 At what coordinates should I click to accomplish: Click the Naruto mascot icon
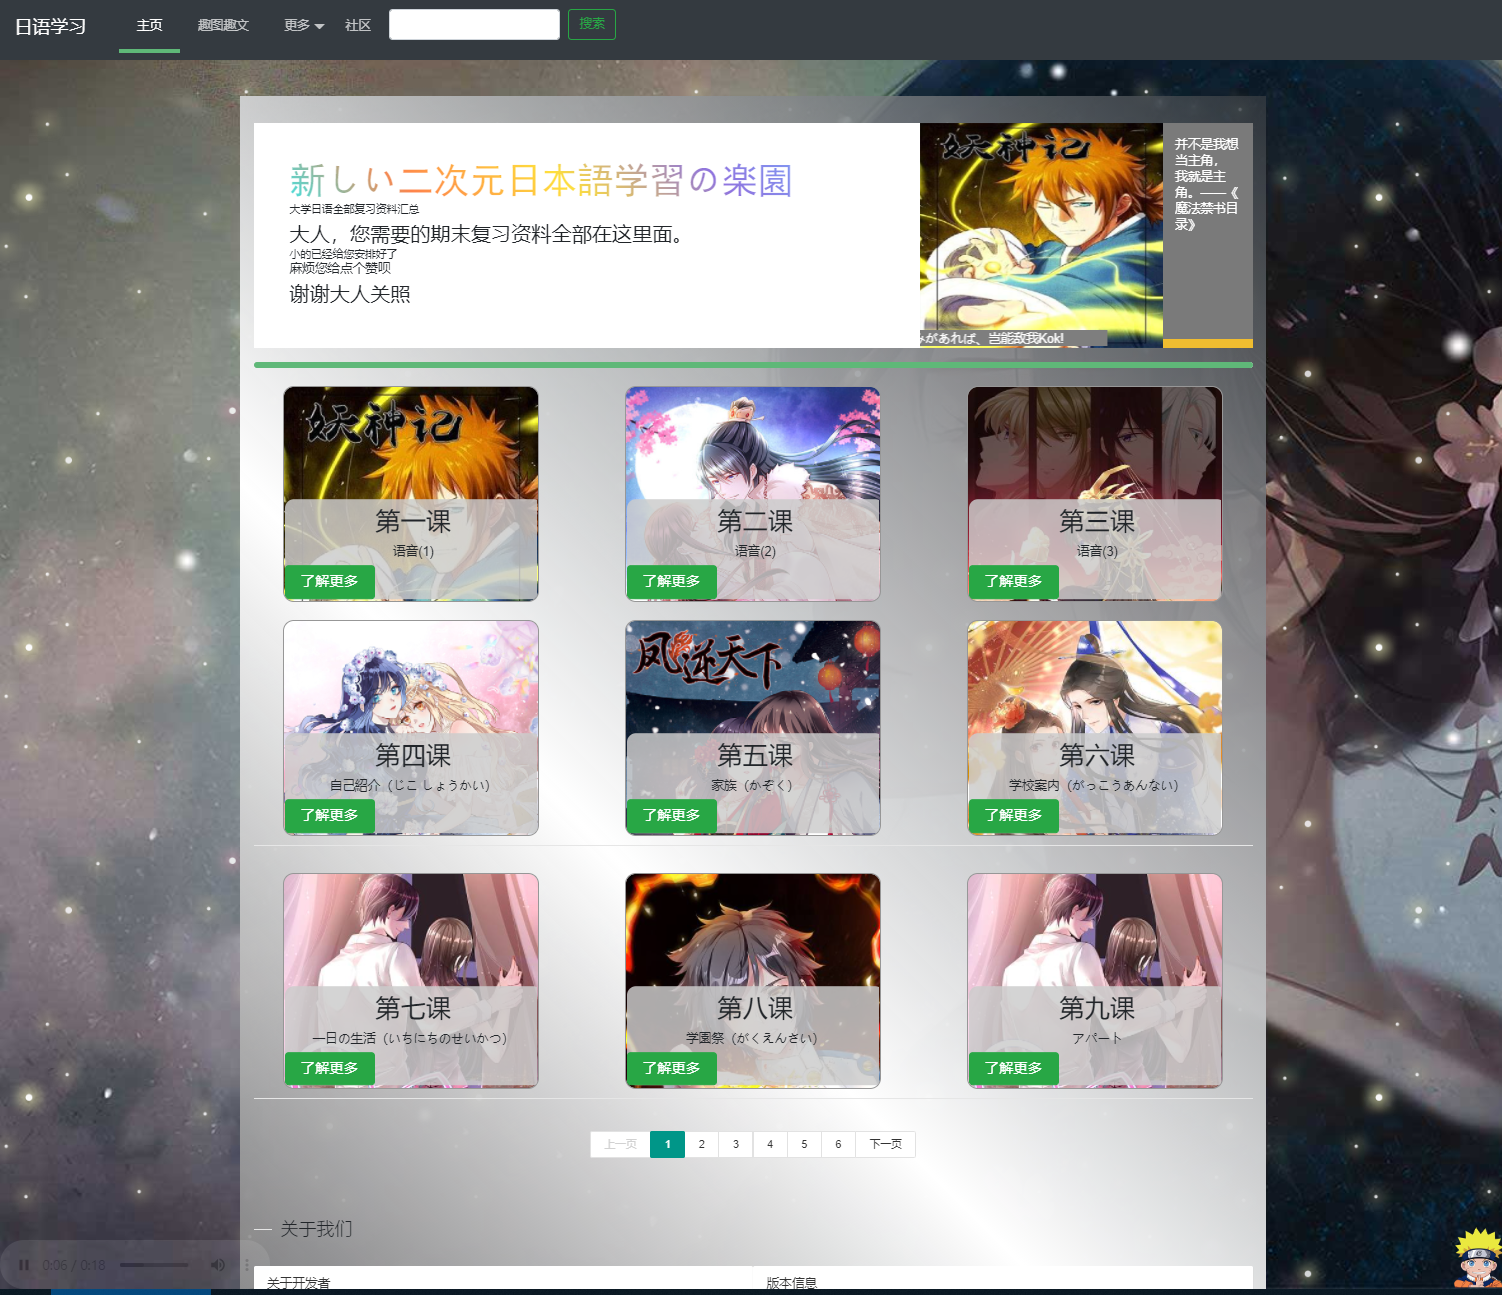coord(1477,1257)
